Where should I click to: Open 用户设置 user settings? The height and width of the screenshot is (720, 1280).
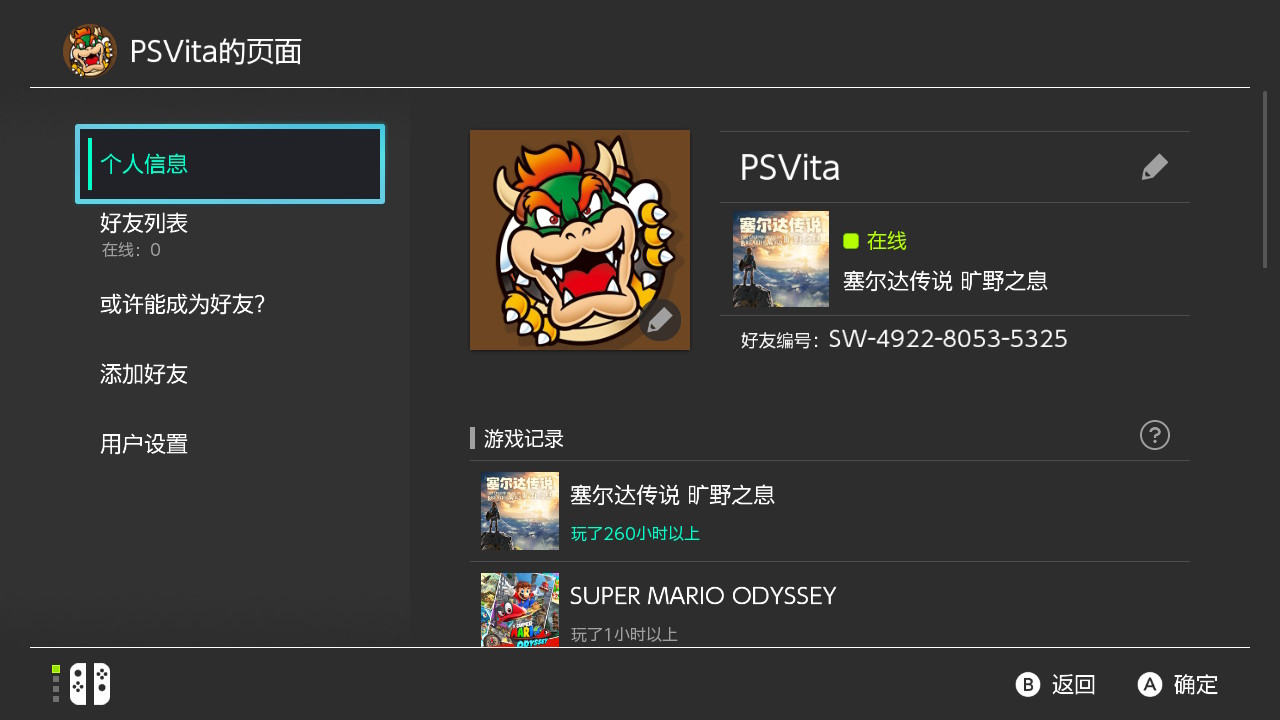click(230, 444)
